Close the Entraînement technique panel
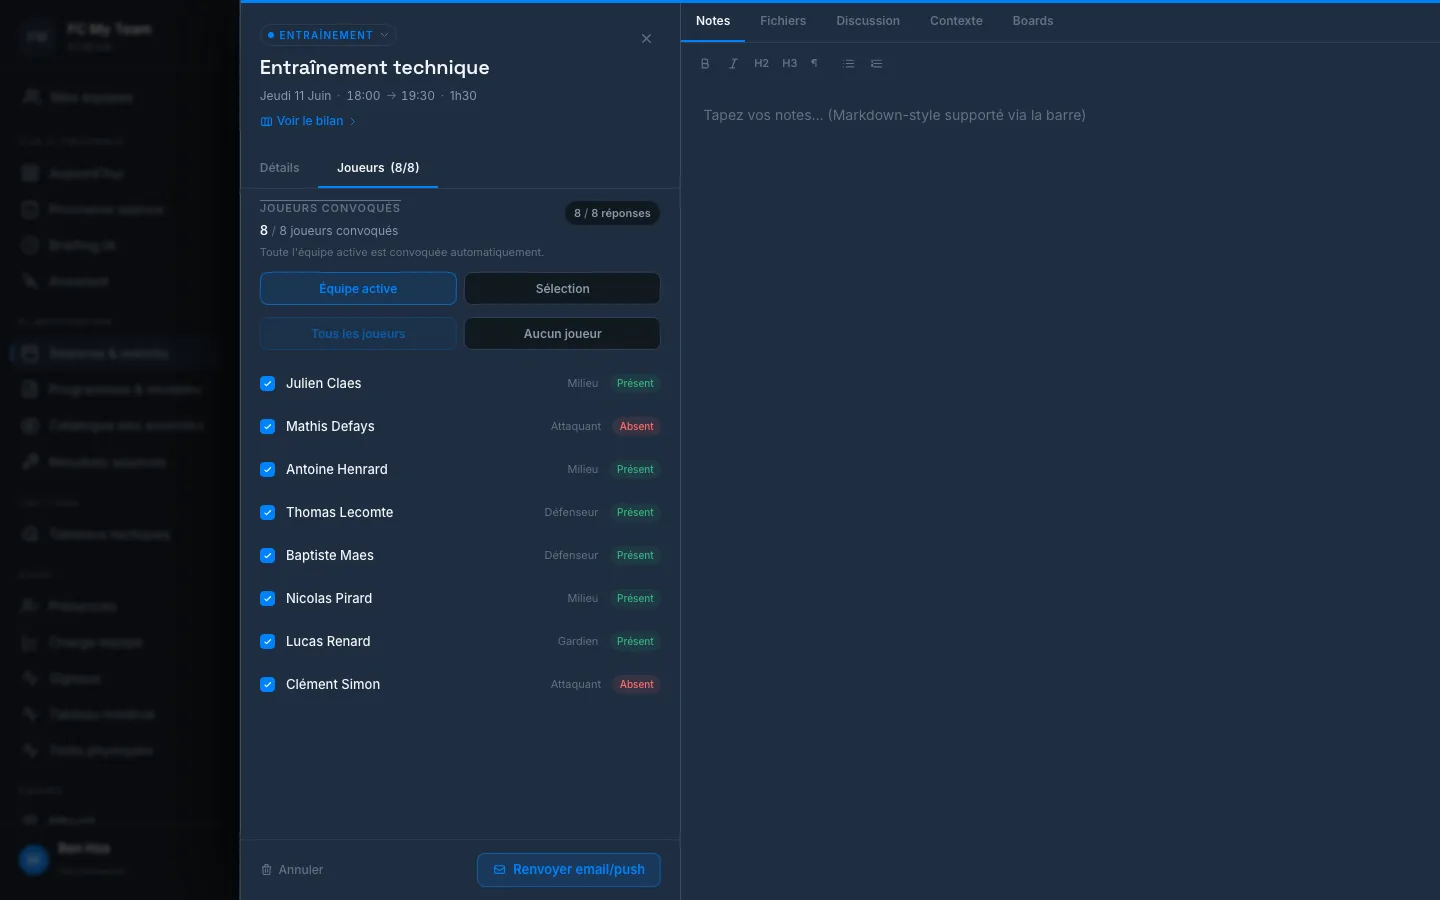 point(646,38)
